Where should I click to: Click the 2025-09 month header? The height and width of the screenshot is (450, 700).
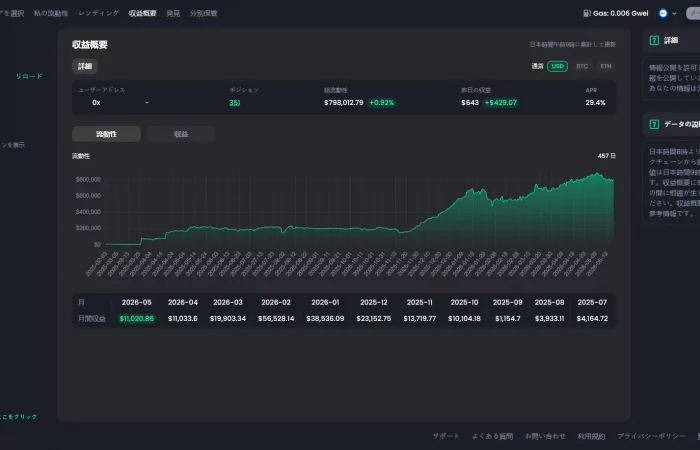pos(508,302)
